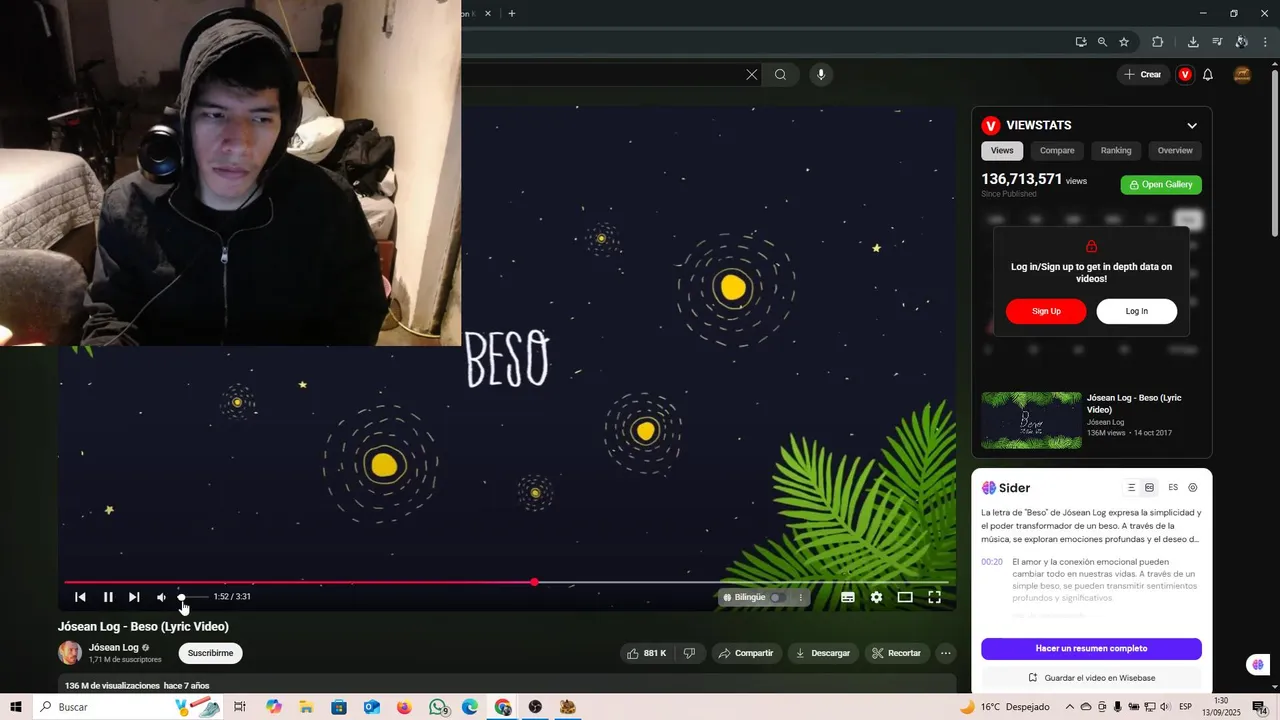1280x720 pixels.
Task: Open the YouTube account avatar menu
Action: (x=1243, y=74)
